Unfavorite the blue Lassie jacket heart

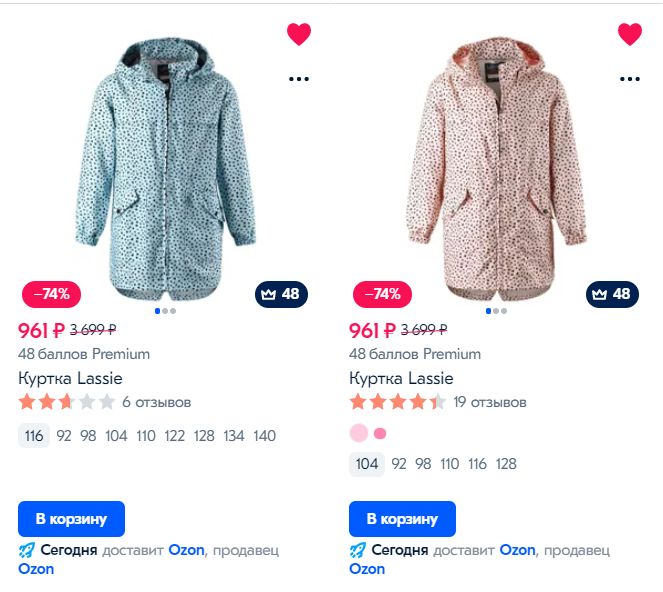tap(299, 34)
